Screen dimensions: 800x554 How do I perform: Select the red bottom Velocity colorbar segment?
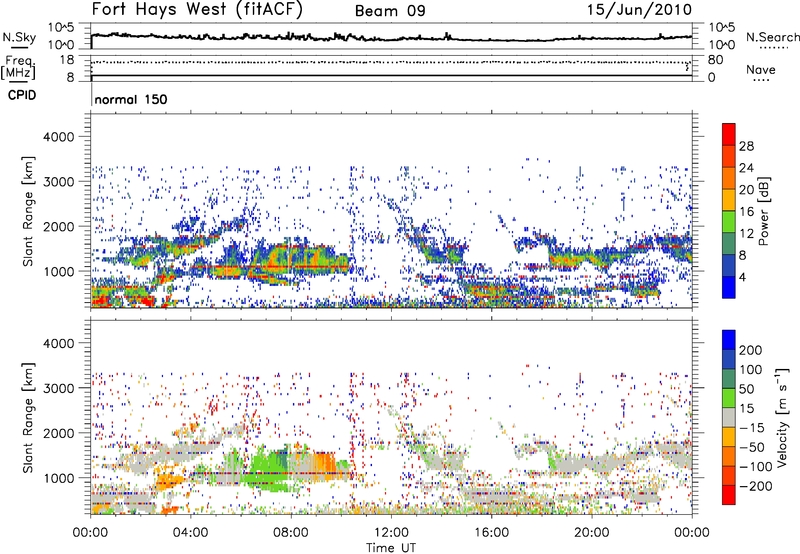729,495
